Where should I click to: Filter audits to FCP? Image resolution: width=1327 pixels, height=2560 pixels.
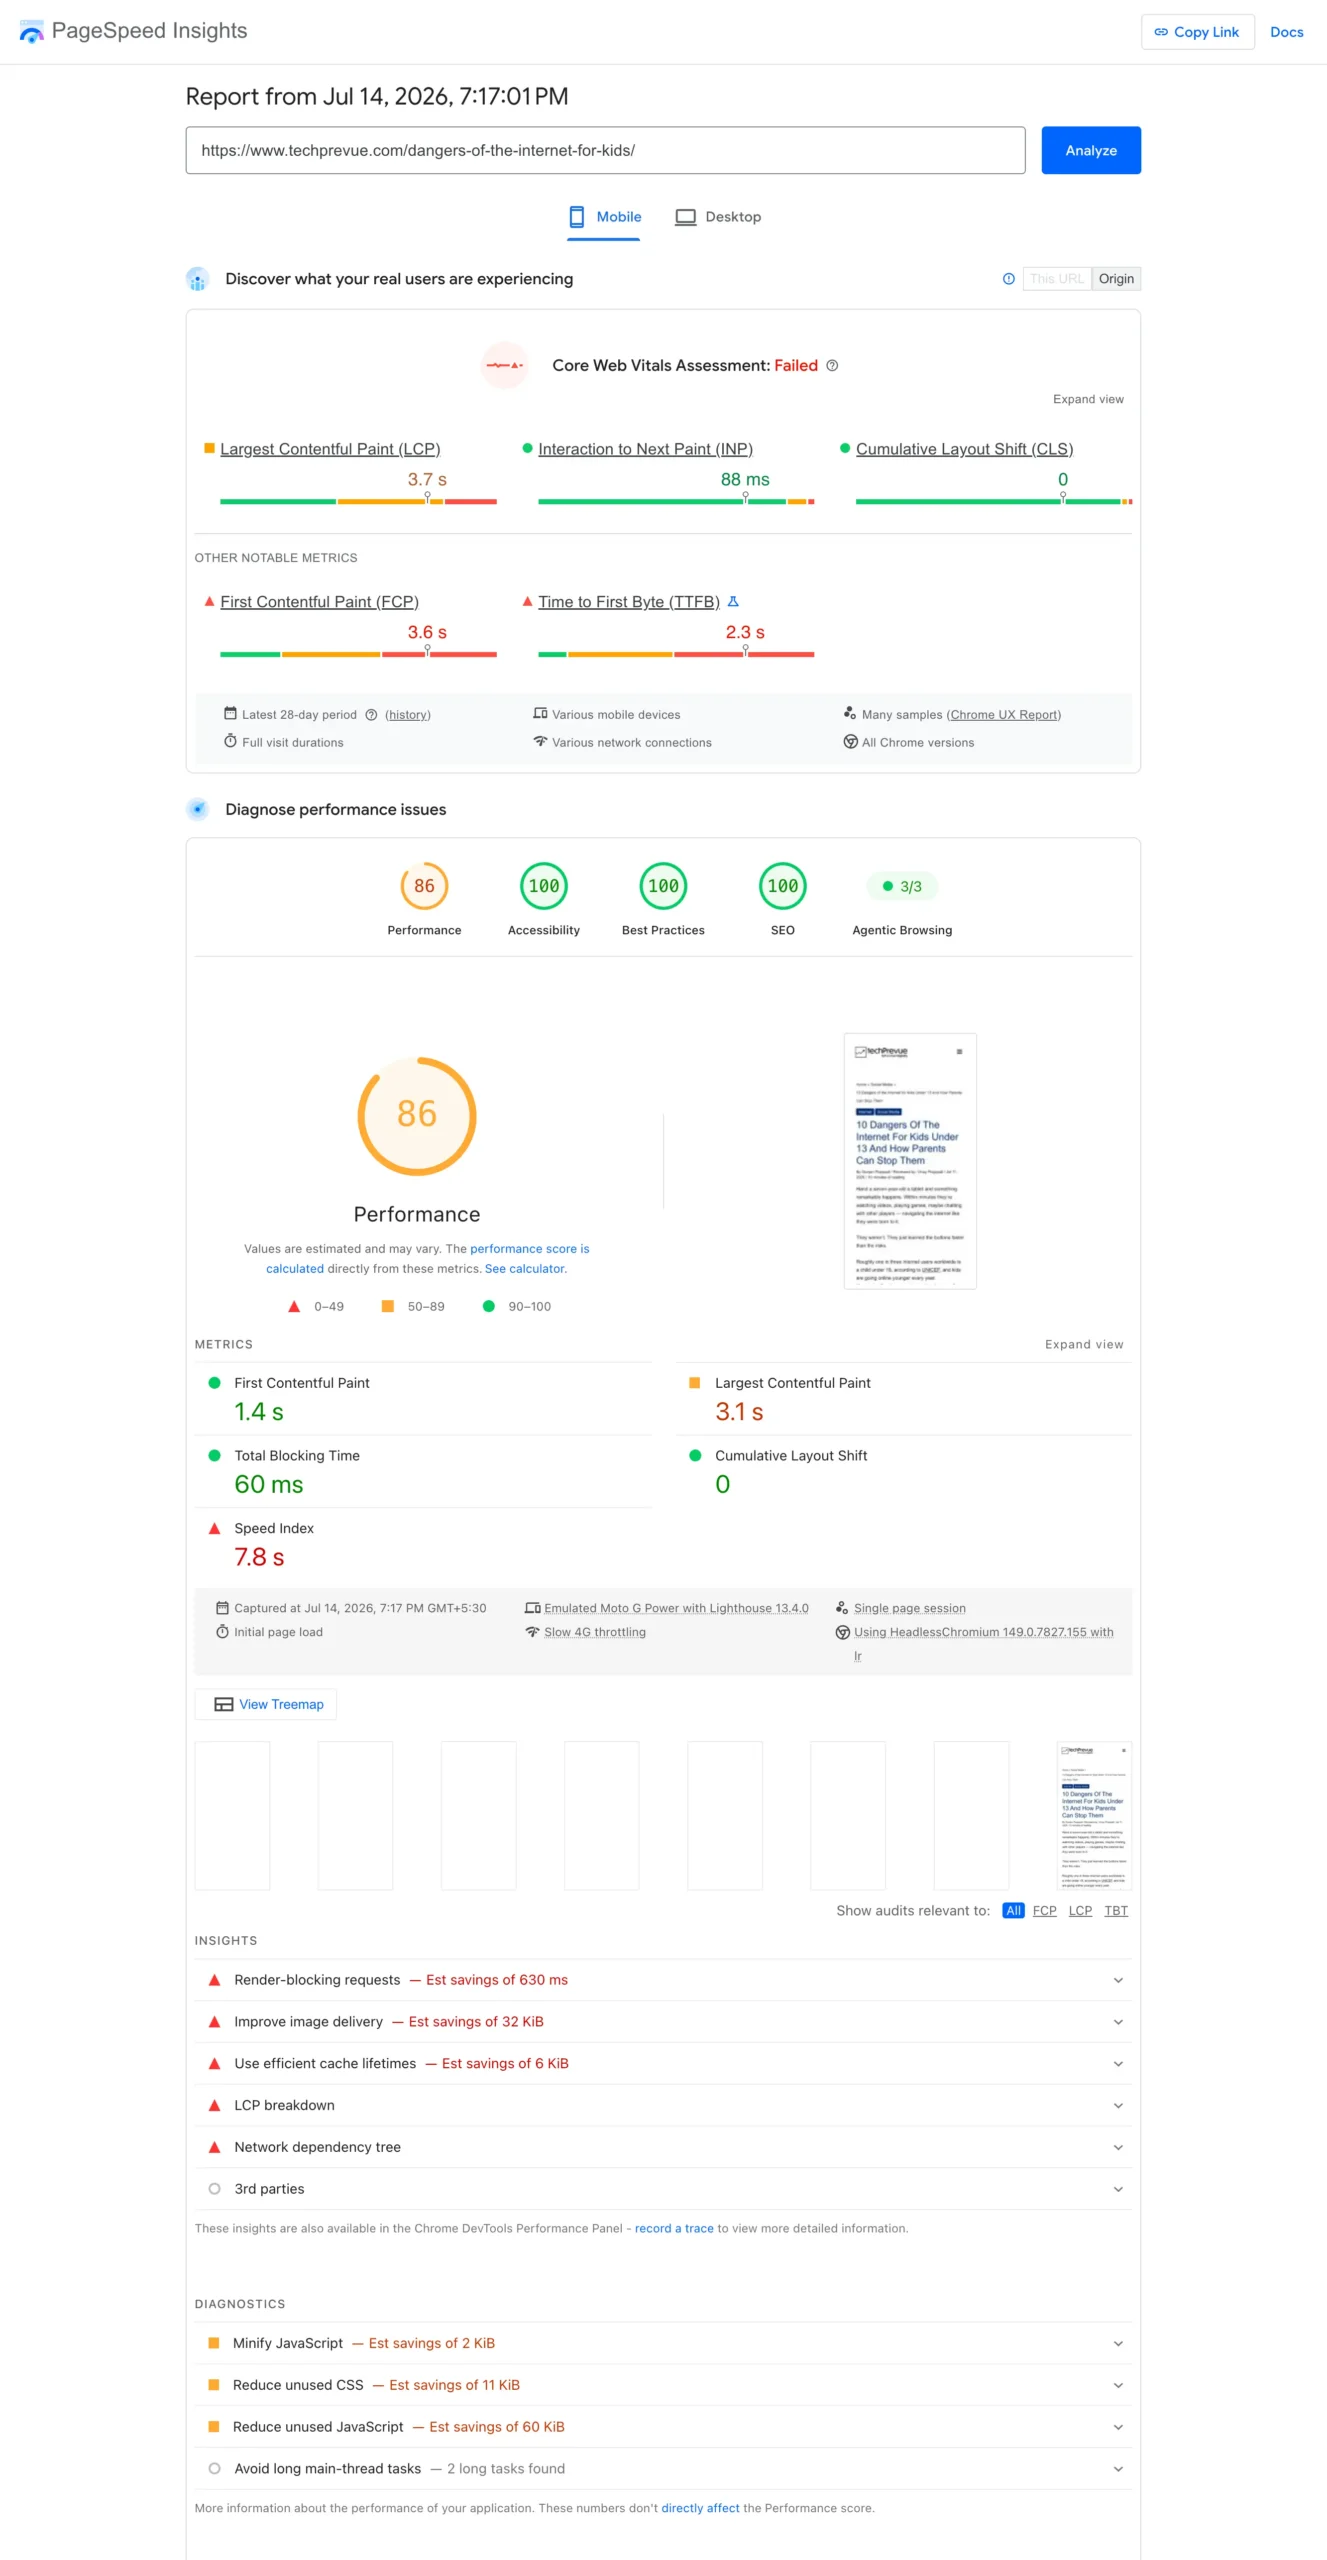(1044, 1911)
